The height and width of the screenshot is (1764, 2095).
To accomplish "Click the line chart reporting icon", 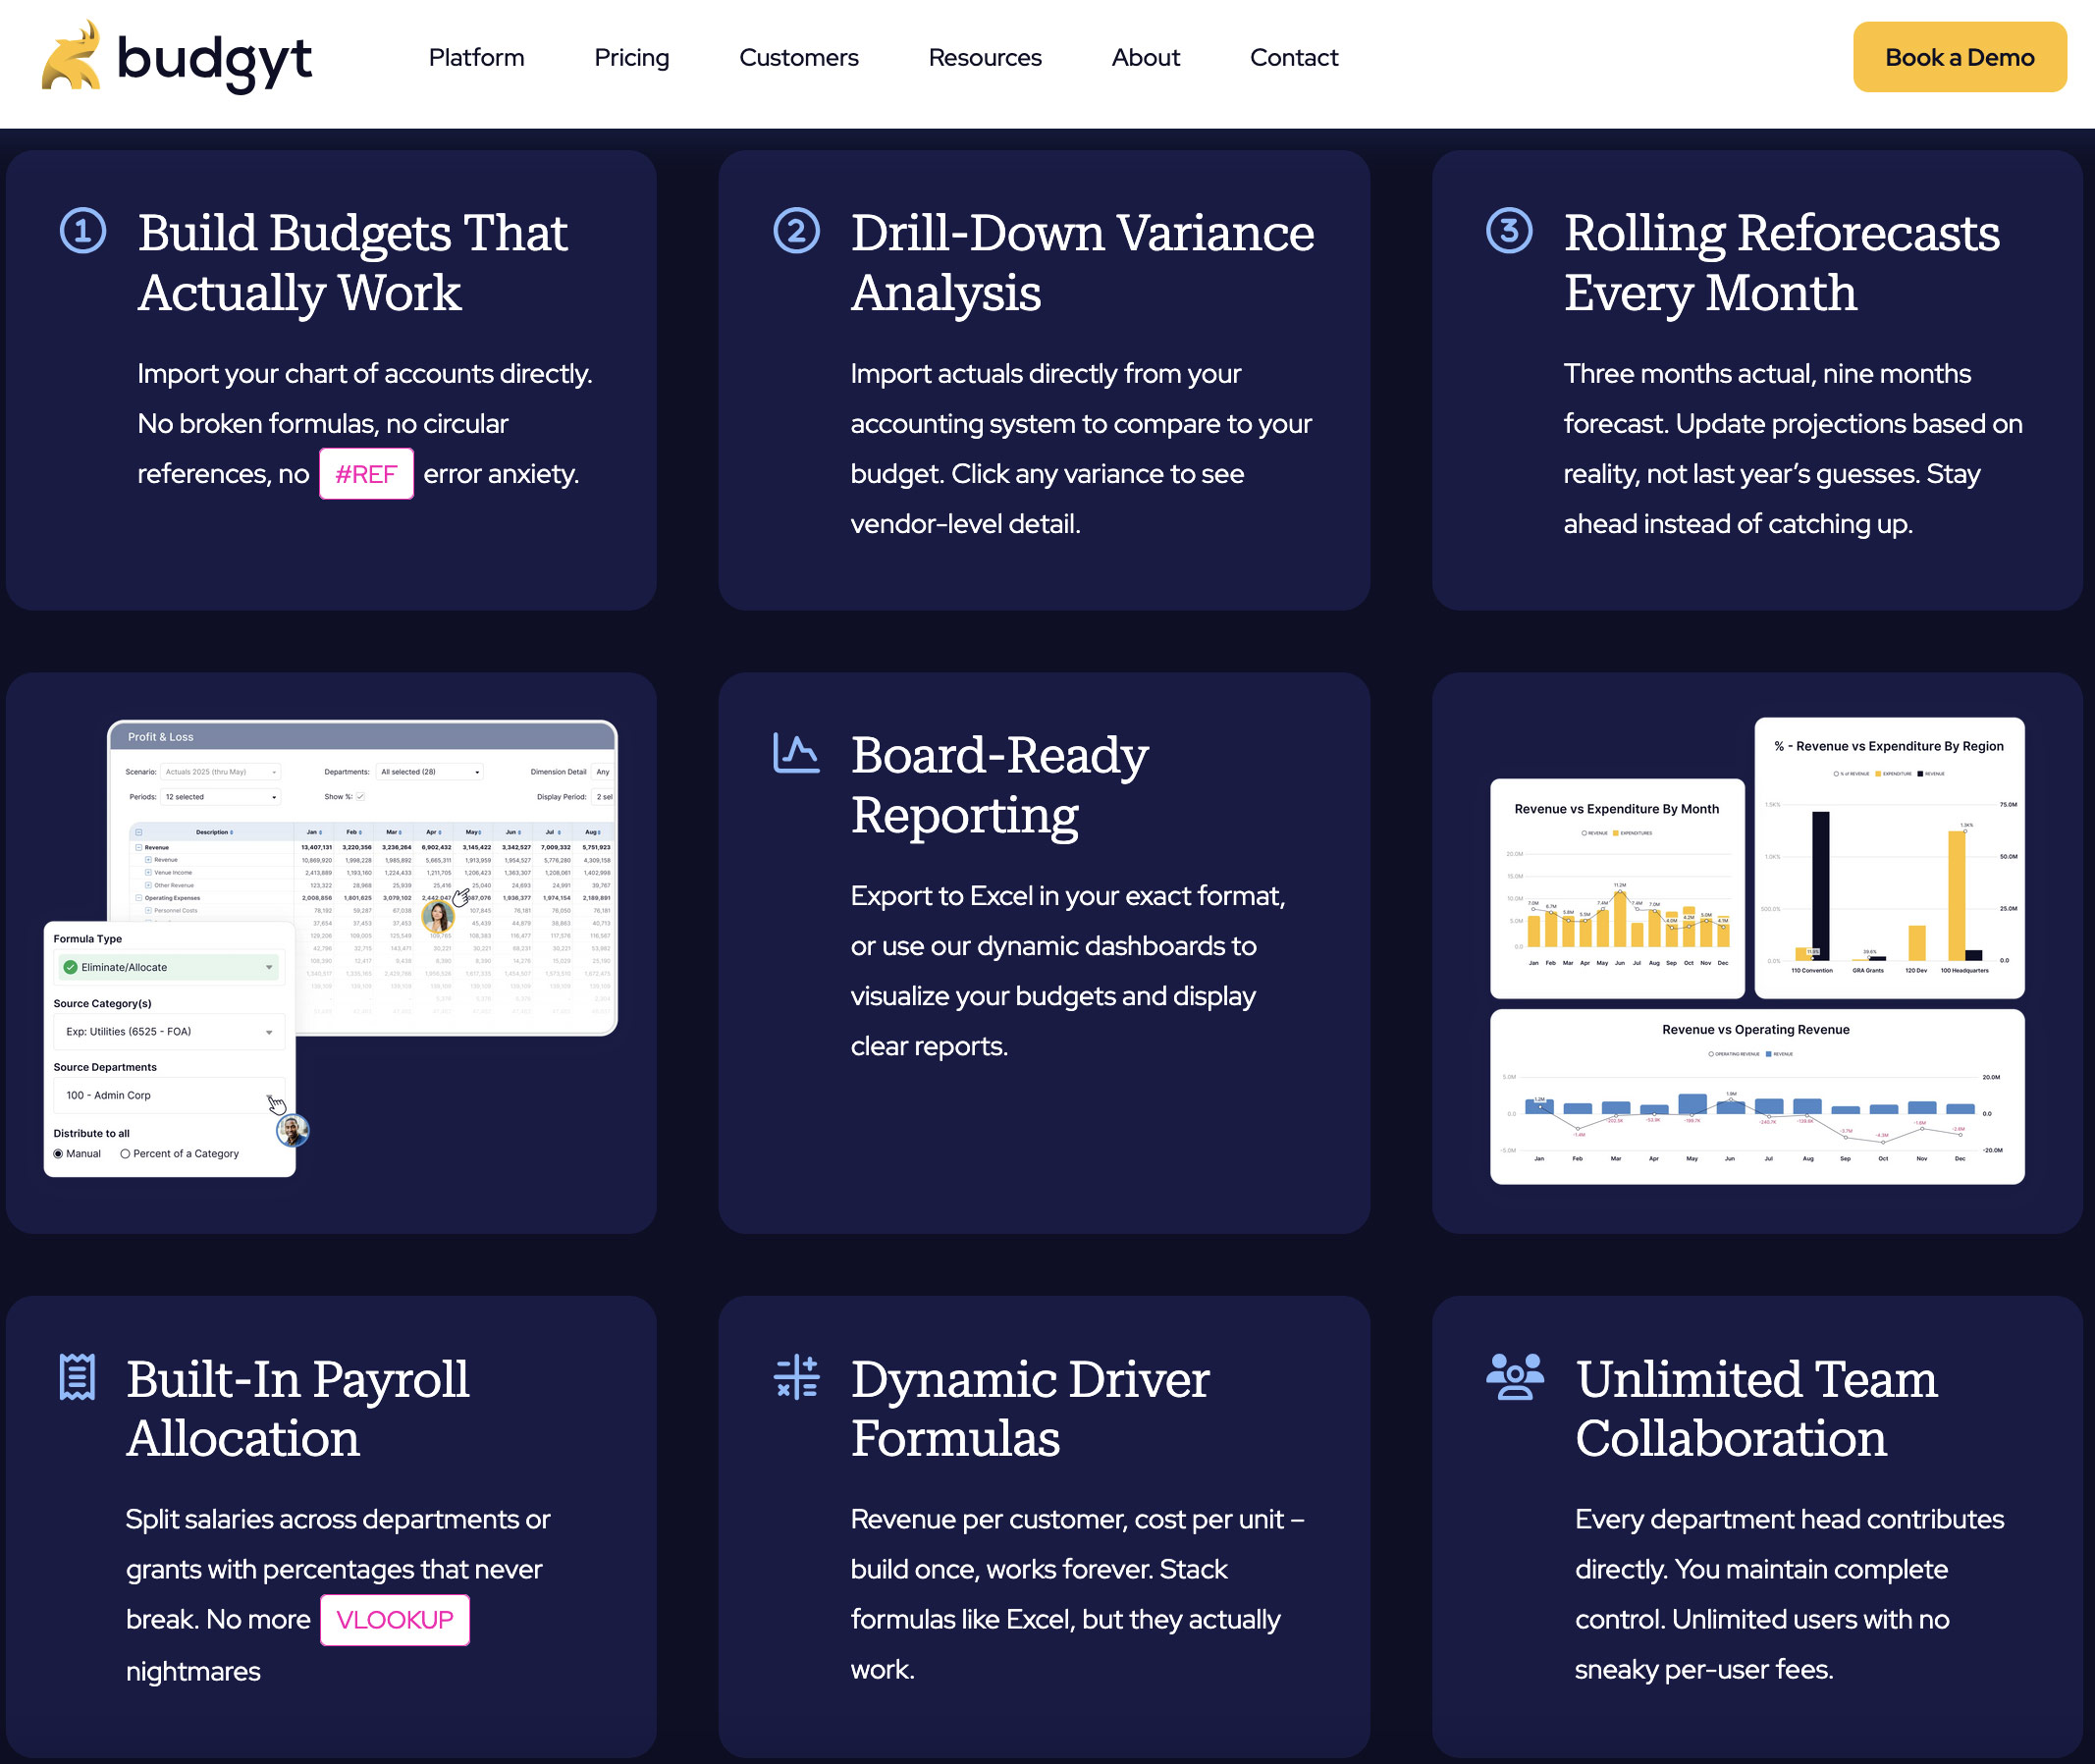I will point(796,754).
